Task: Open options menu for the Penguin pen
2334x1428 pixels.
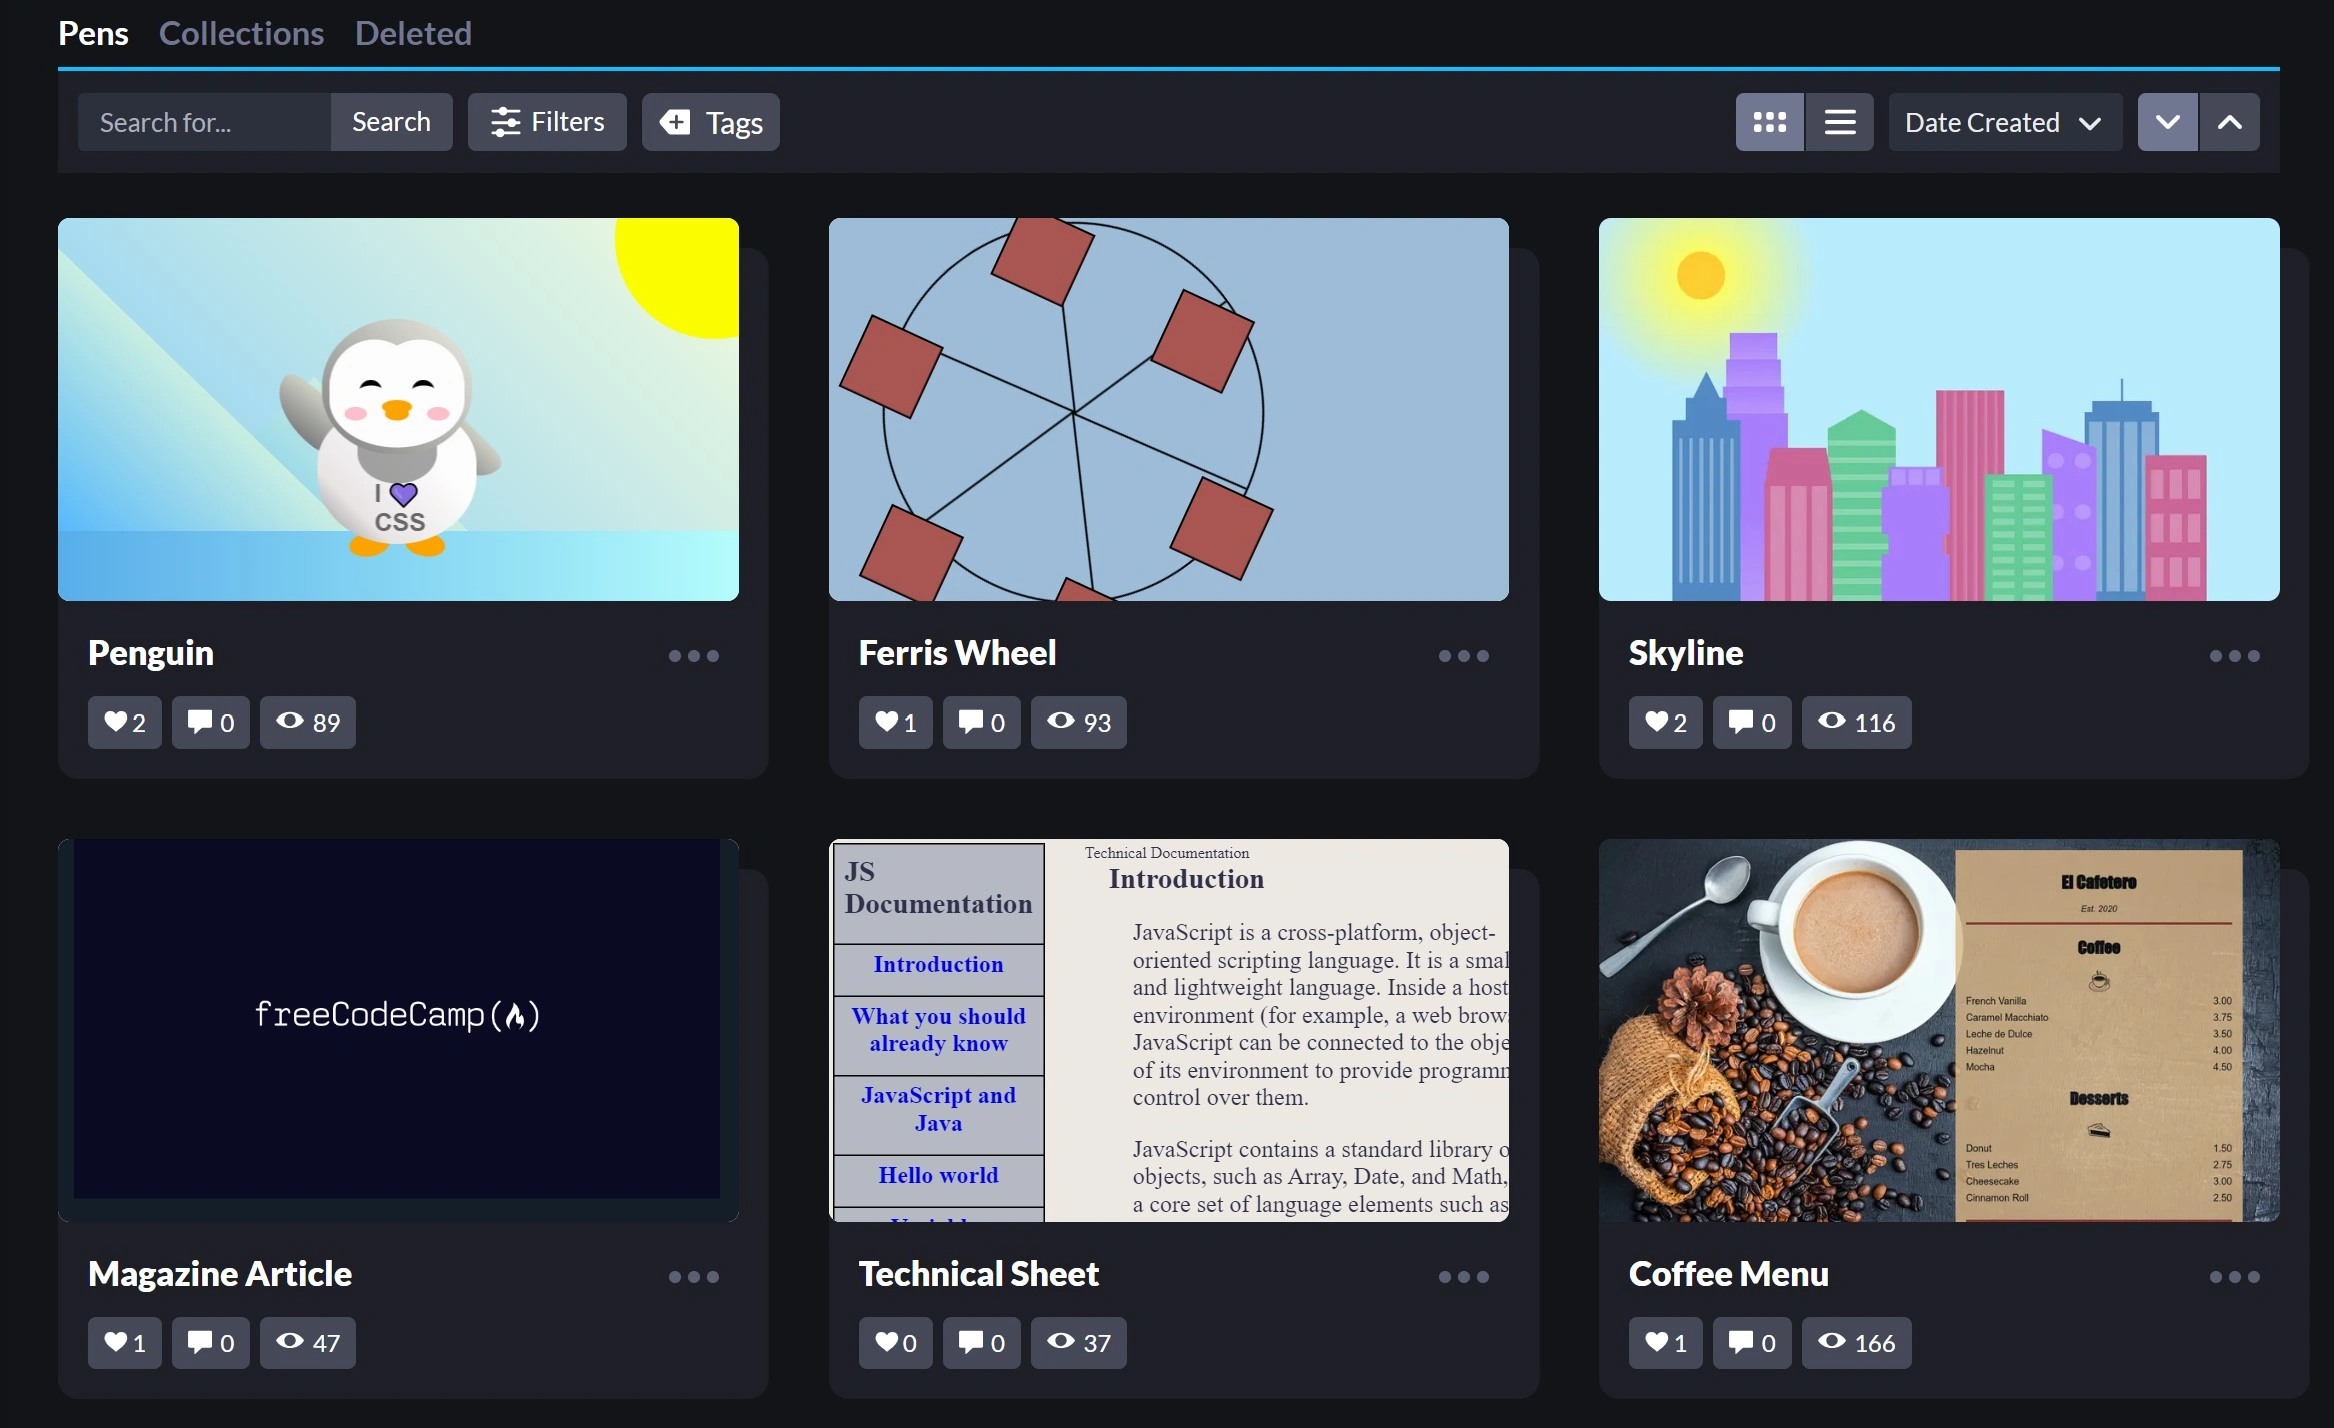Action: pyautogui.click(x=693, y=655)
